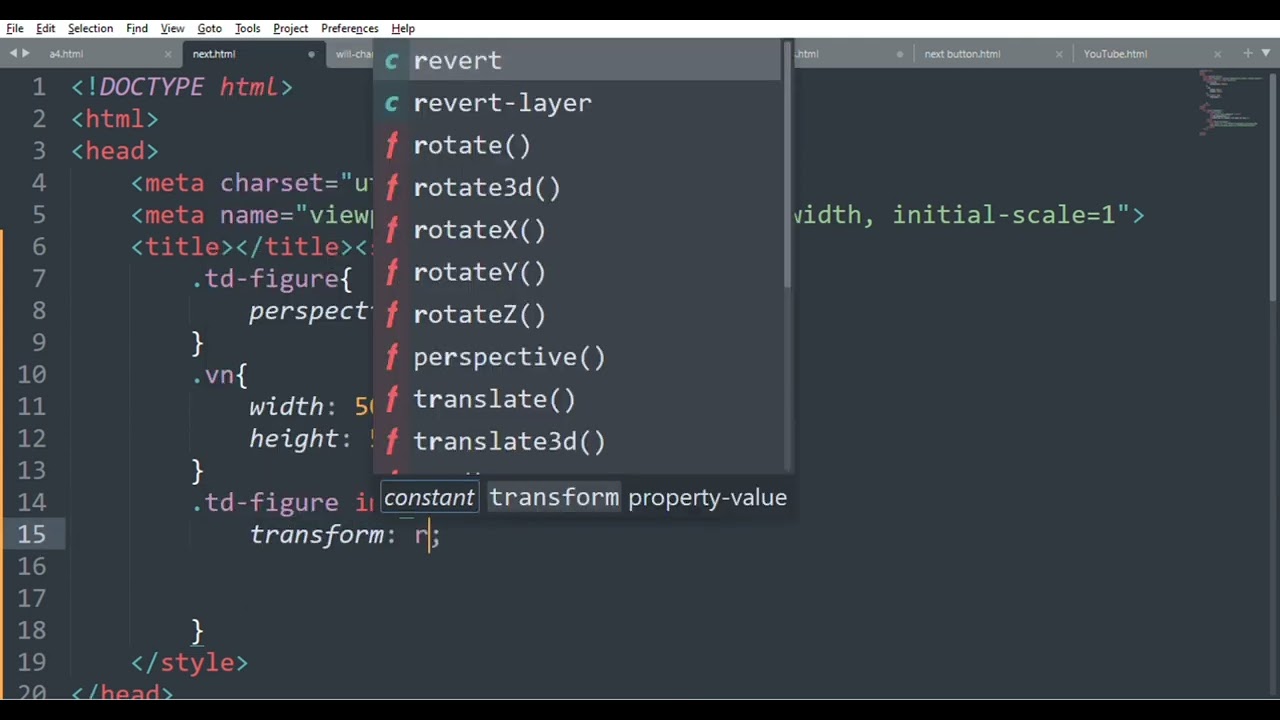
Task: Open the Tools menu
Action: click(x=247, y=28)
